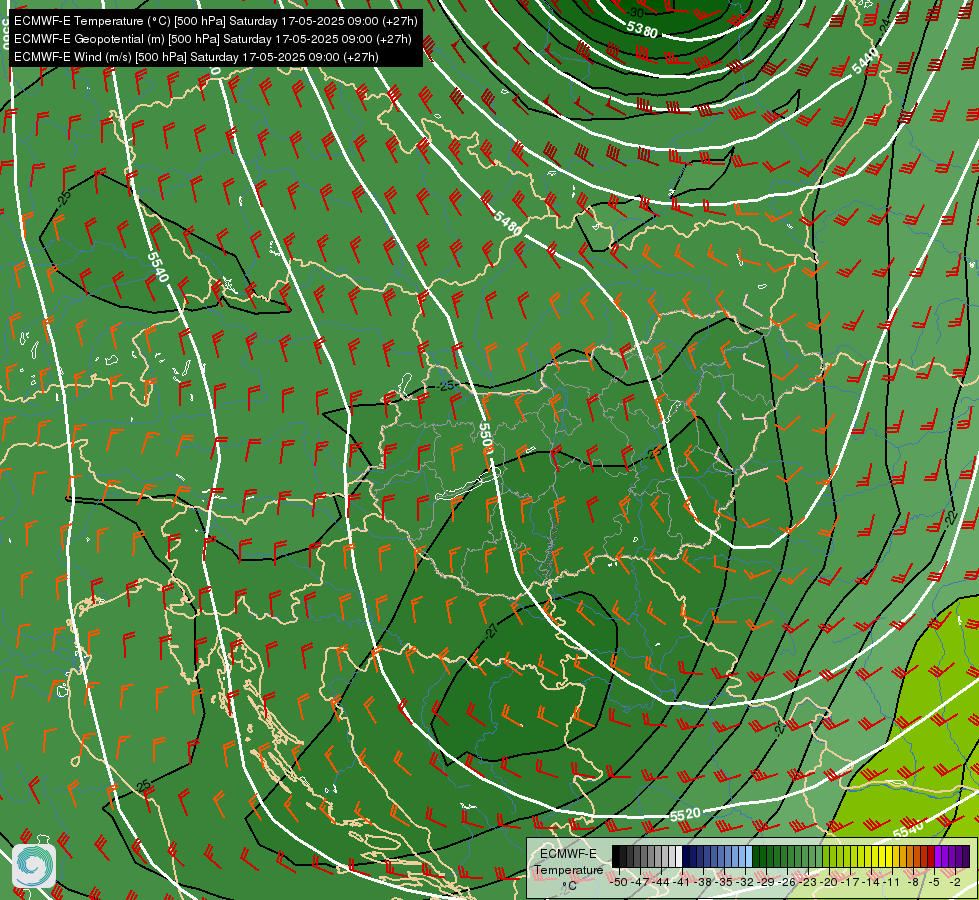This screenshot has width=979, height=900.
Task: Select the ECMWF-E Temperature 500 hPa title line
Action: [x=215, y=21]
